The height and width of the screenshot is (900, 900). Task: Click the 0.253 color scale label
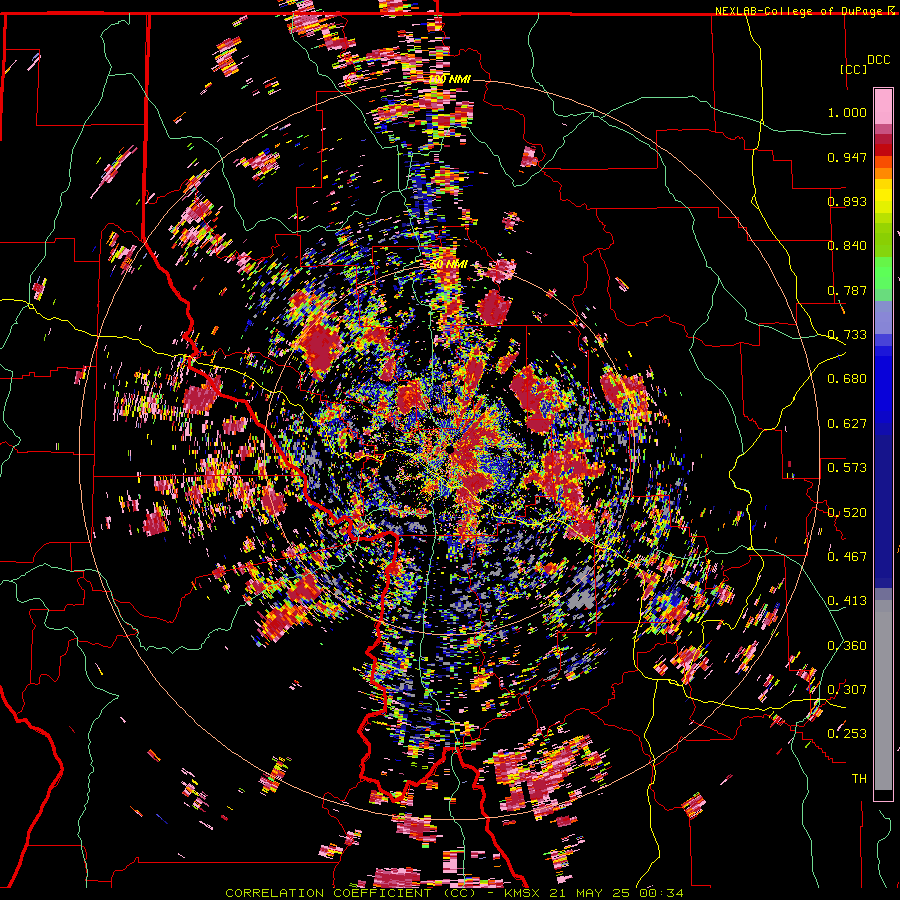[847, 734]
